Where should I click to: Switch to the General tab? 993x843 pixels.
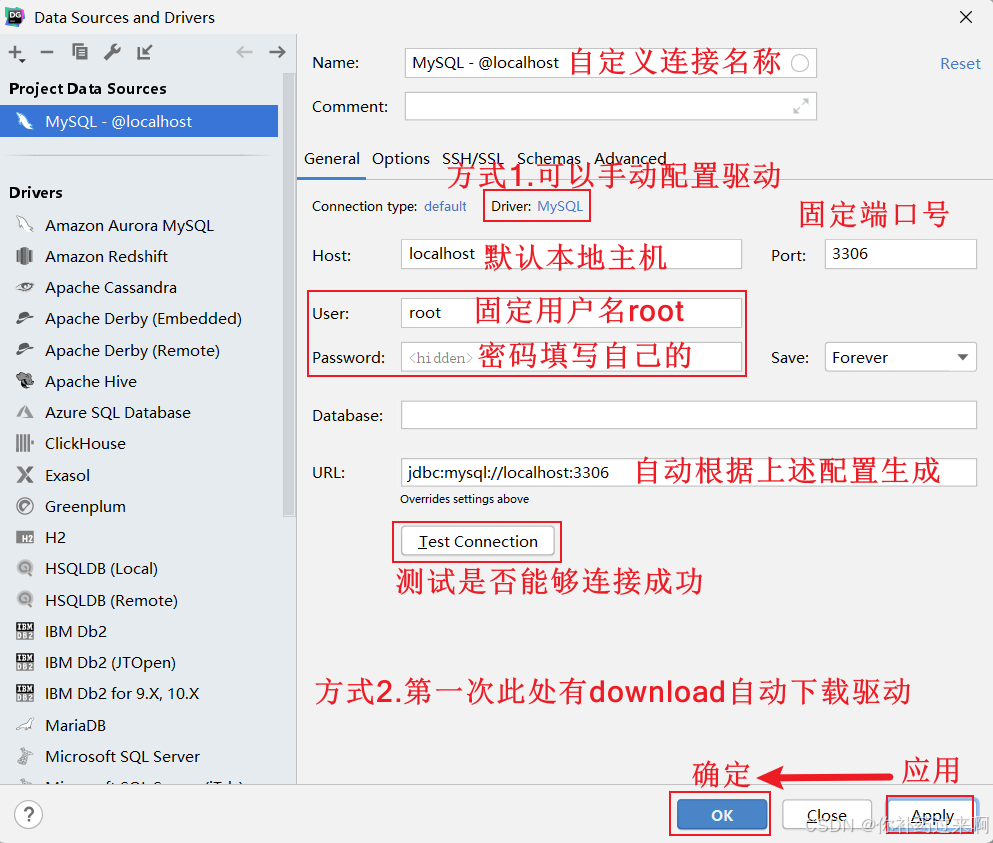click(x=332, y=158)
